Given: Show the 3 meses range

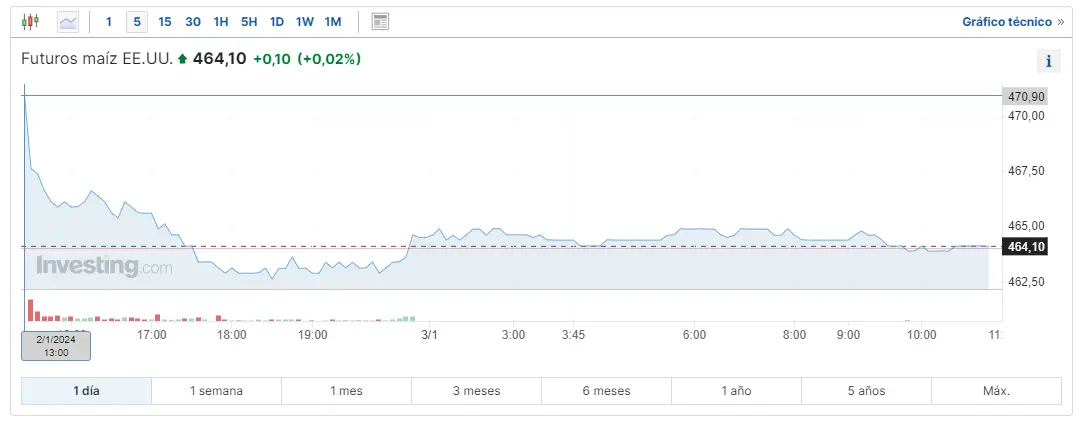Looking at the screenshot, I should tap(476, 391).
